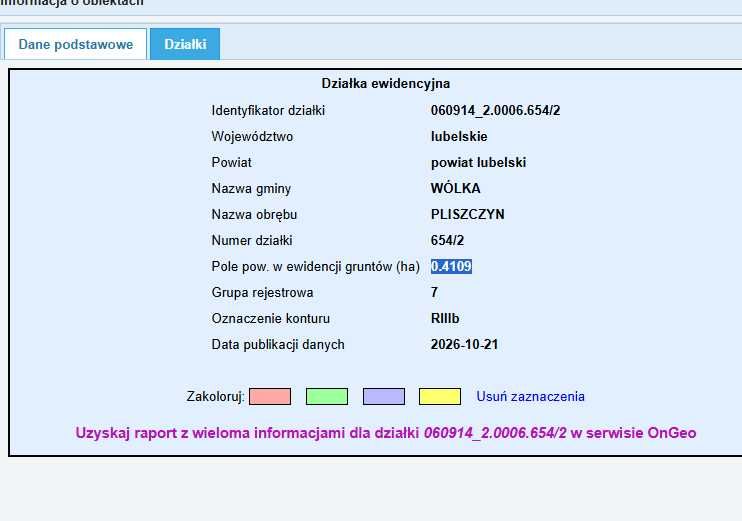
Task: Switch to the Dane podstawowe tab
Action: 76,44
